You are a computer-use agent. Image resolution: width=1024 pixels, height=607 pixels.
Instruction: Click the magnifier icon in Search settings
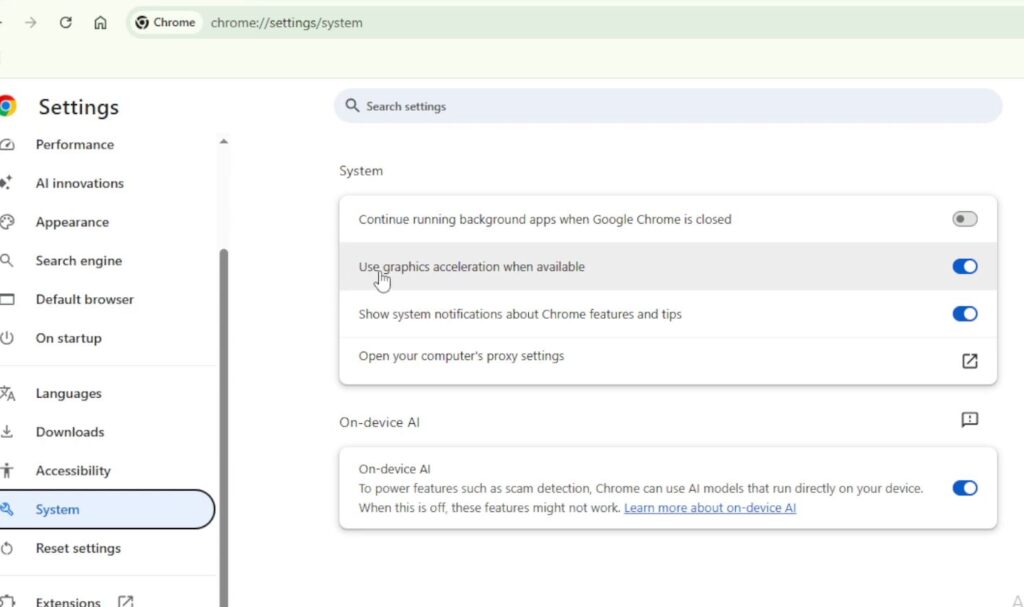[x=352, y=106]
